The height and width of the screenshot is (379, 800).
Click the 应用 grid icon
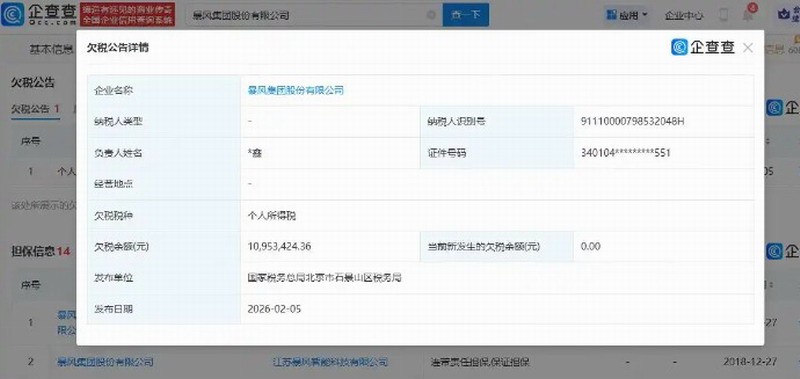point(612,15)
